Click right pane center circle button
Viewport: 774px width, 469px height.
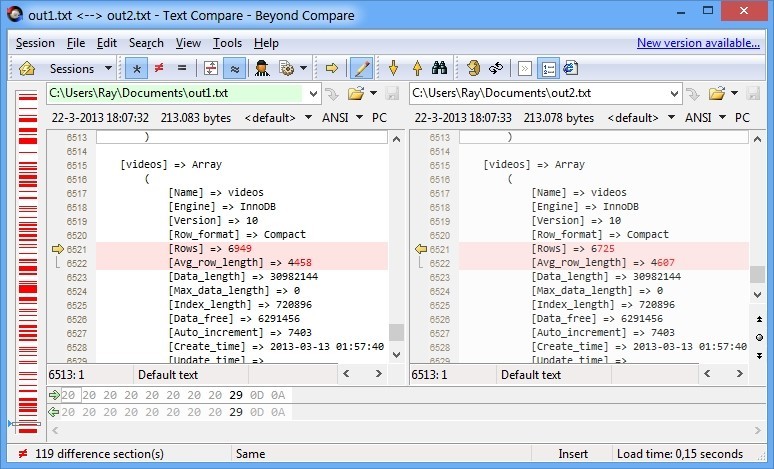pyautogui.click(x=759, y=338)
